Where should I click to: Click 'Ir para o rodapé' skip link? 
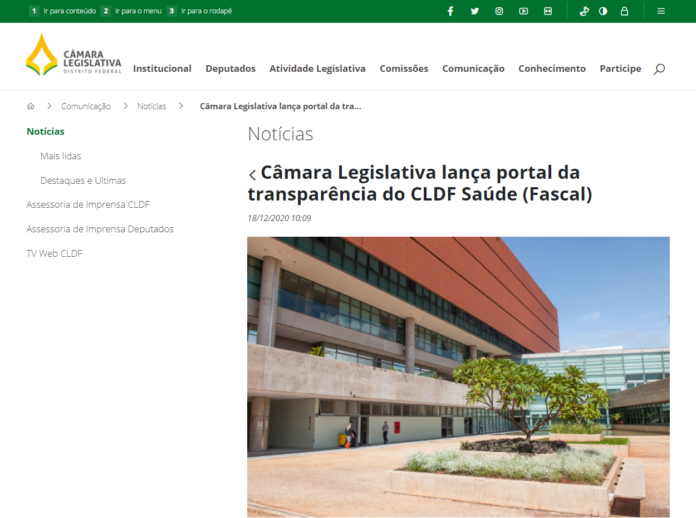pos(206,11)
